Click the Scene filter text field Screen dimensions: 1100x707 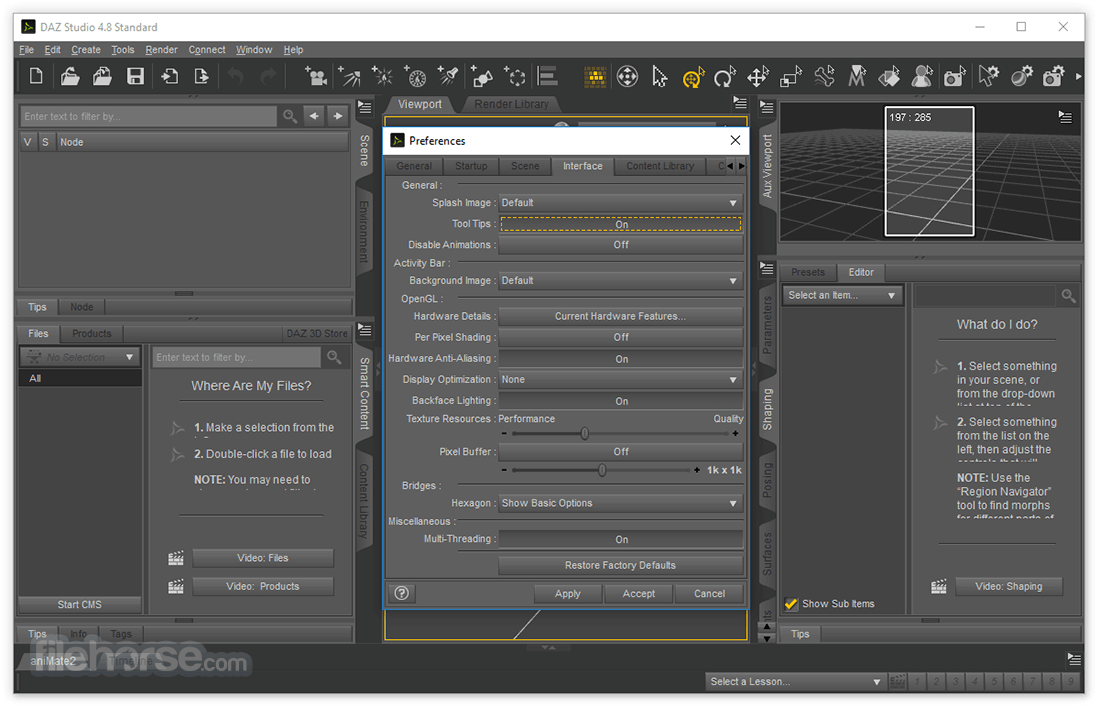click(x=149, y=116)
